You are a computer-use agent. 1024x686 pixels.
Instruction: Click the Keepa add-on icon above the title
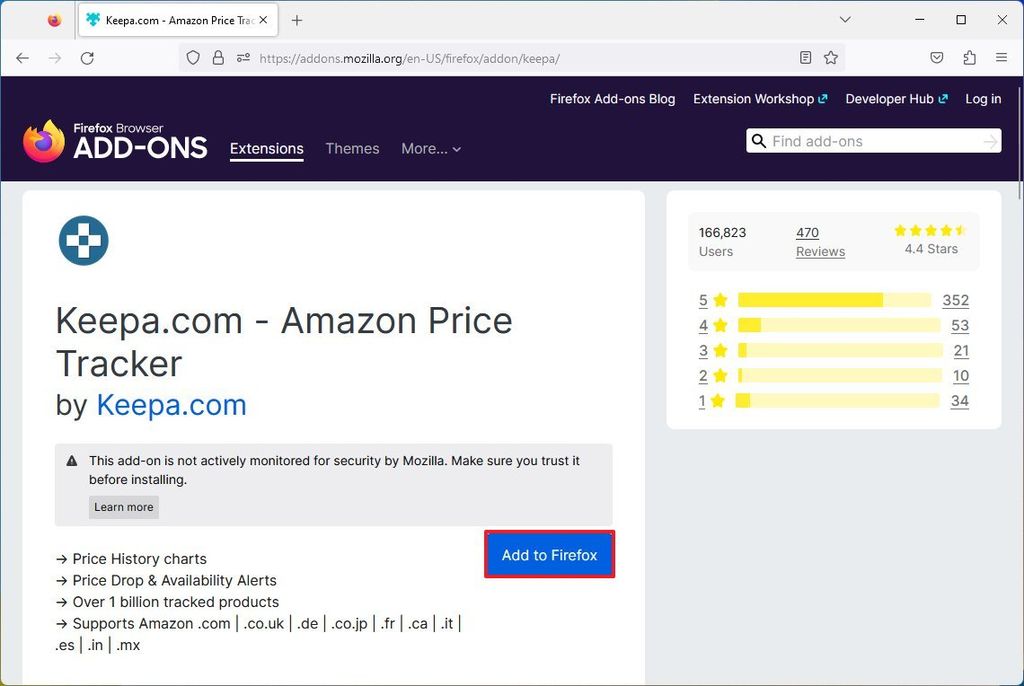click(x=83, y=240)
